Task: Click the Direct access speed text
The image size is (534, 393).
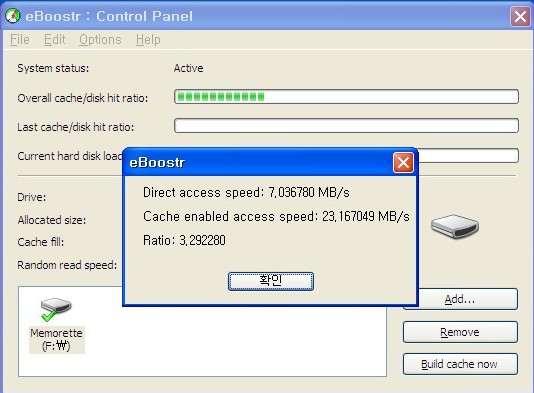Action: click(246, 192)
